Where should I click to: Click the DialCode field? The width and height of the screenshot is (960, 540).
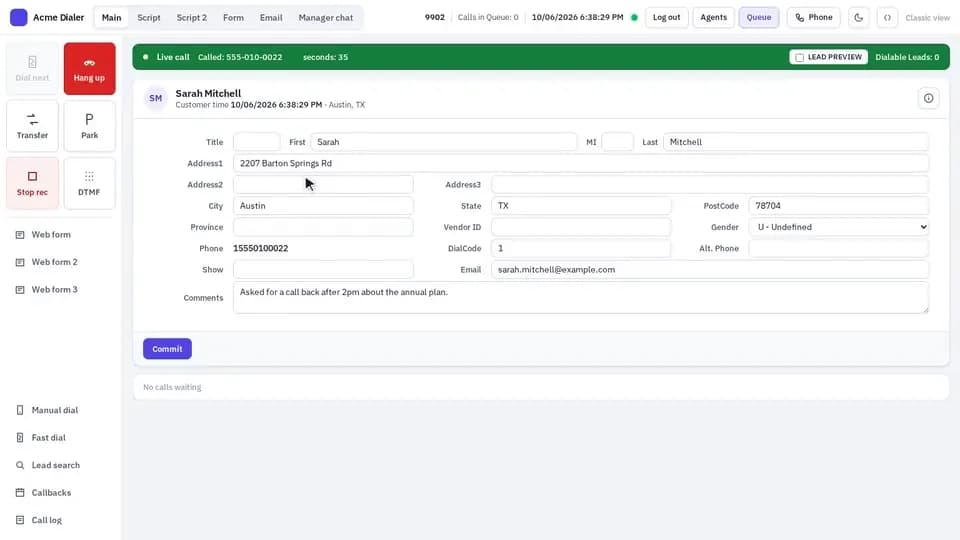click(x=581, y=249)
